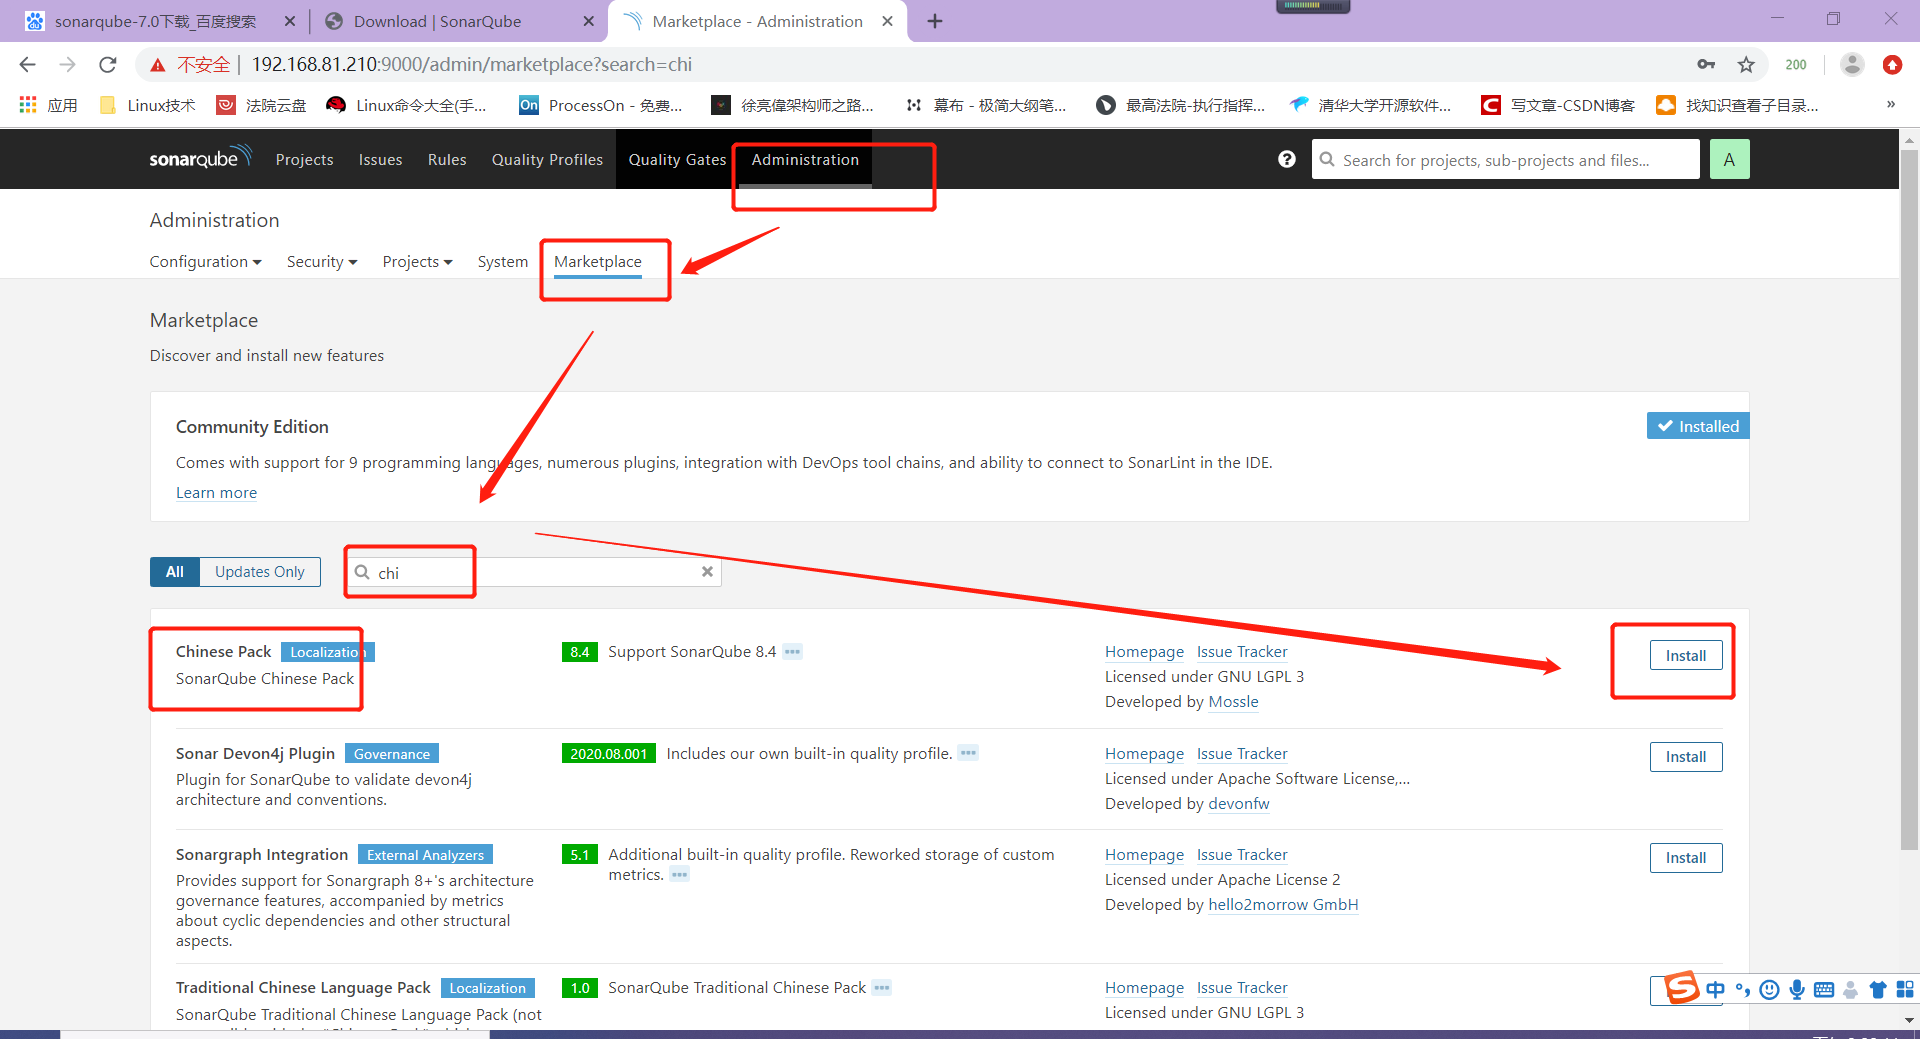The height and width of the screenshot is (1039, 1920).
Task: Toggle Sogou Chinese input mode 中
Action: [x=1716, y=990]
